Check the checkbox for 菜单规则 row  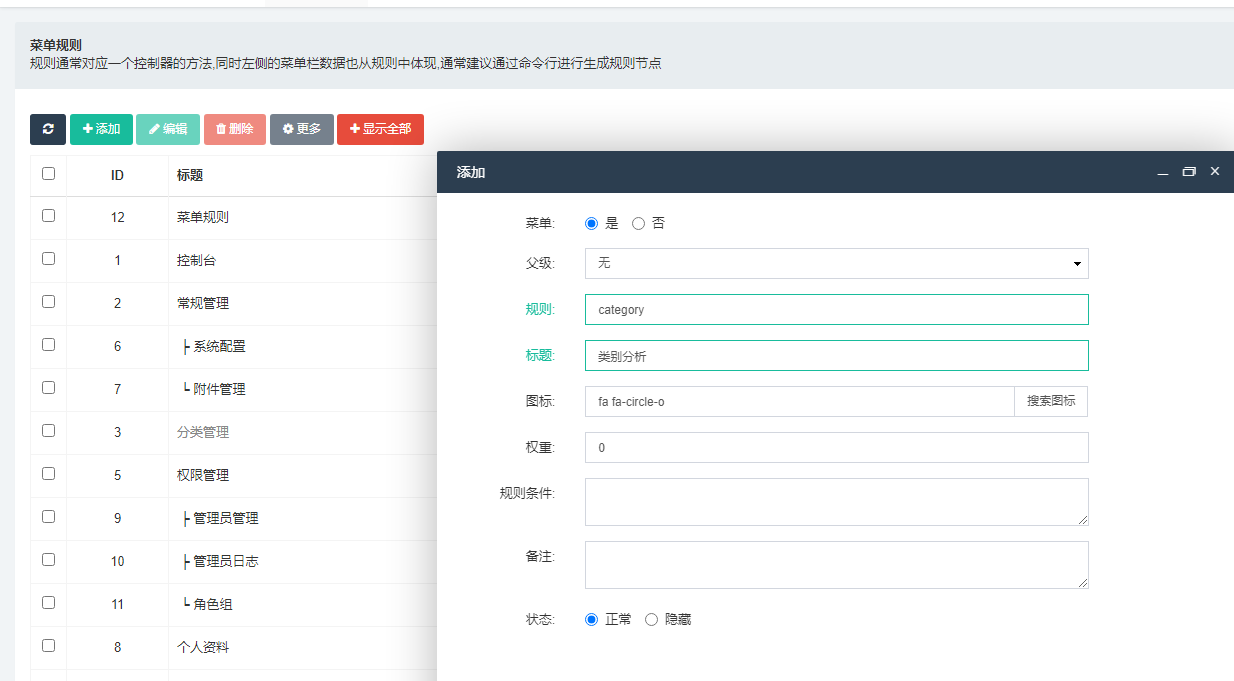(x=47, y=216)
